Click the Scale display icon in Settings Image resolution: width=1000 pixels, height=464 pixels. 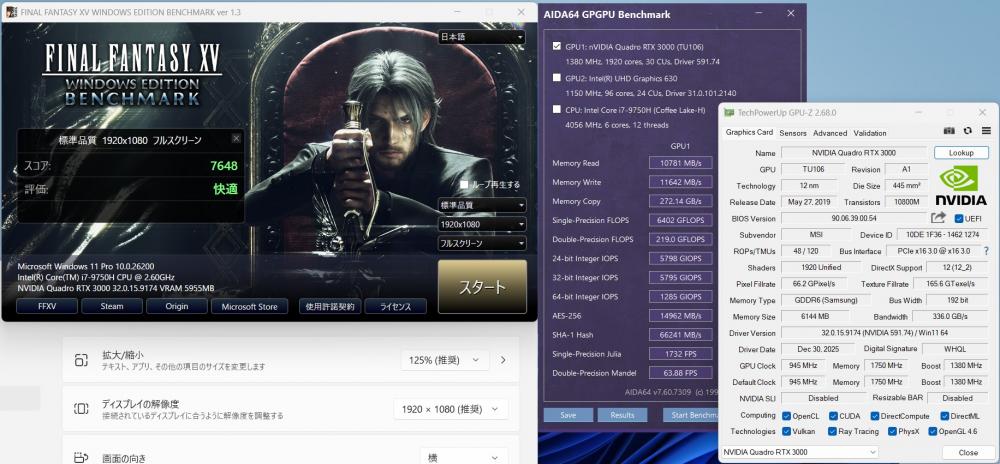(81, 360)
